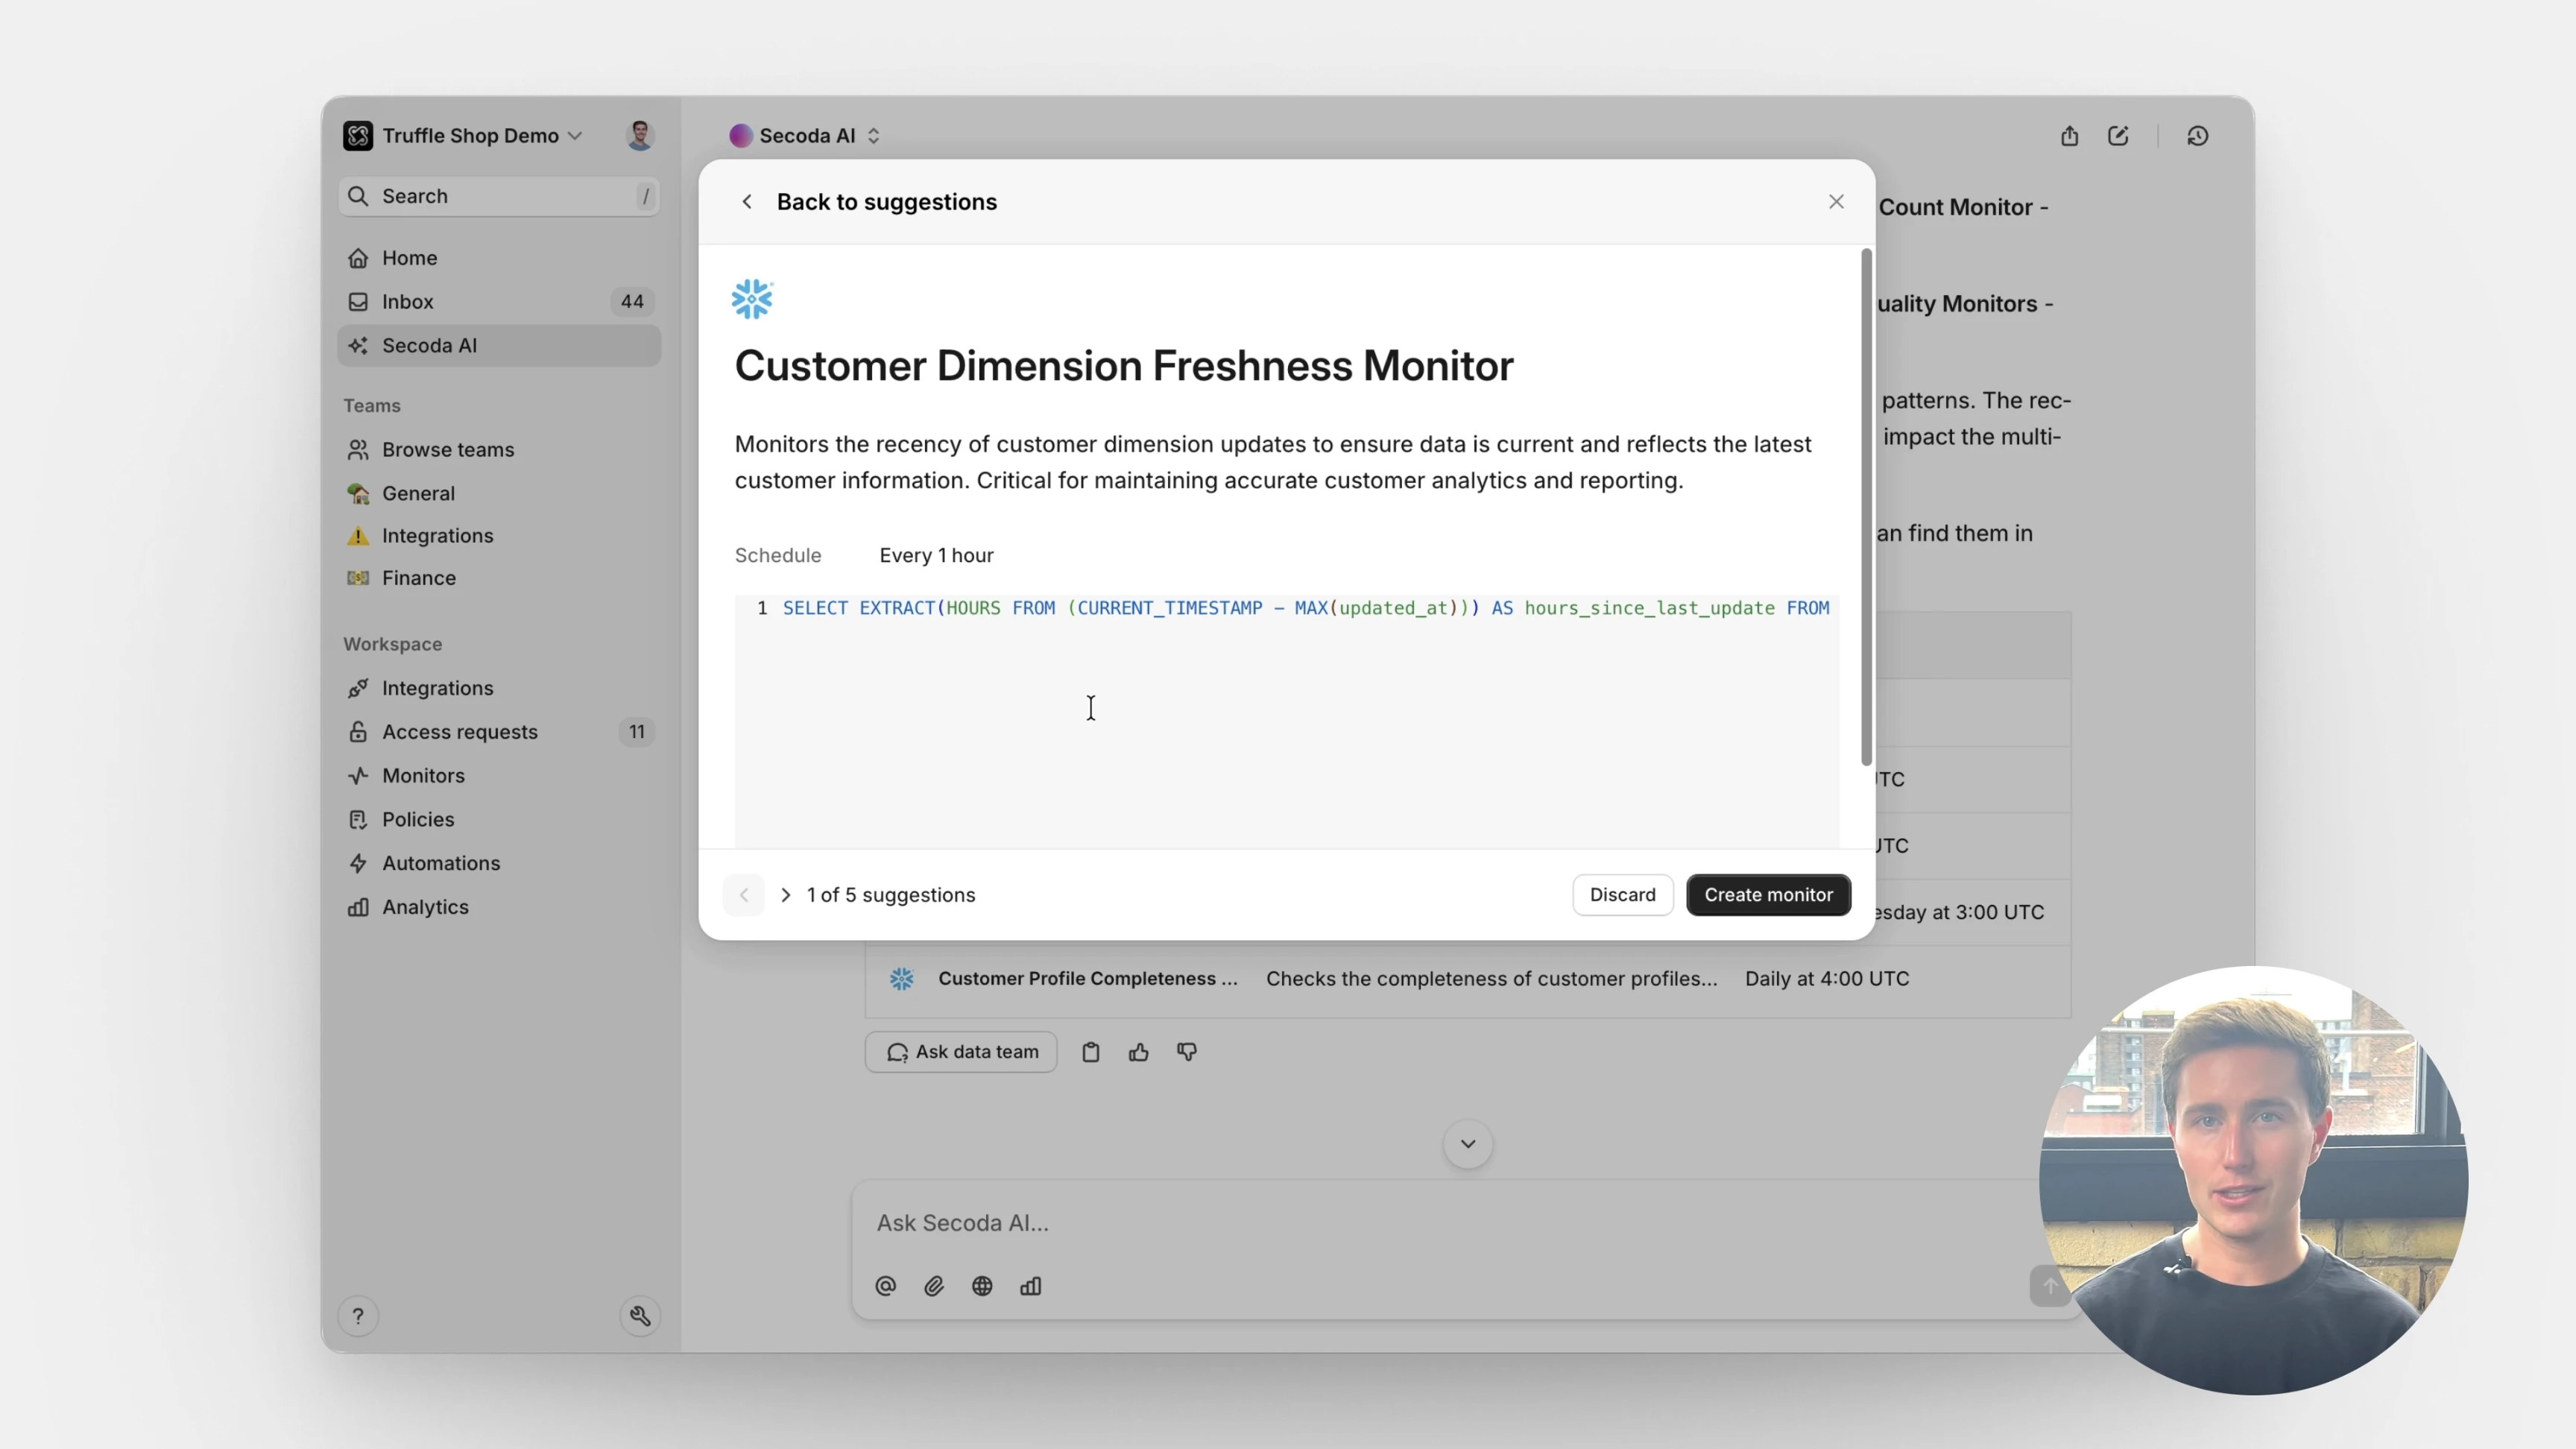Close the monitor suggestion dialog
Viewport: 2576px width, 1449px height.
(x=1836, y=202)
